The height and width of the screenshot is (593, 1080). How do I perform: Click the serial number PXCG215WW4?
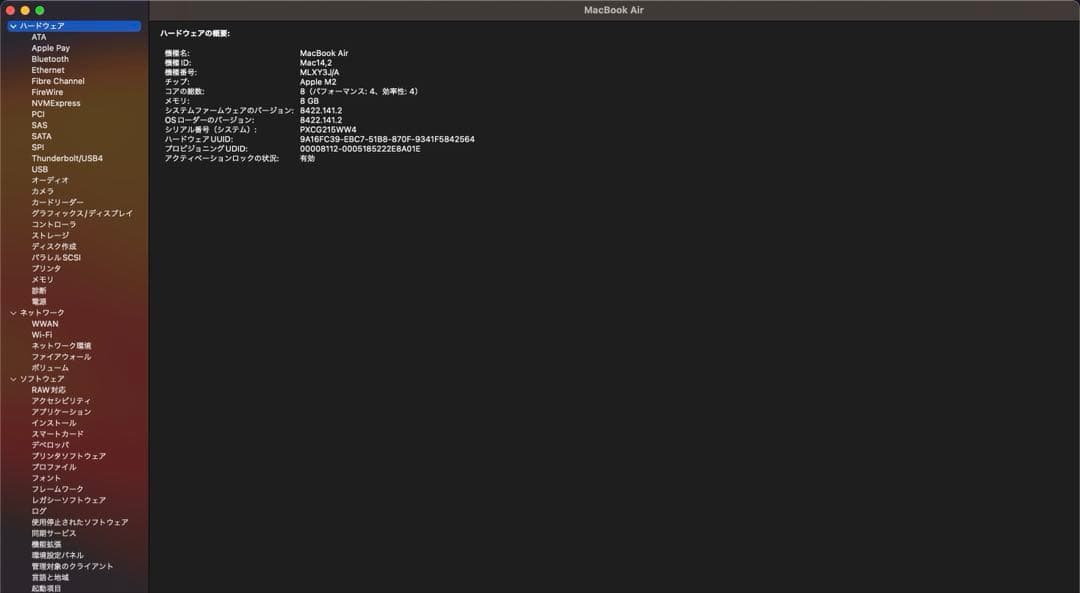pyautogui.click(x=328, y=129)
